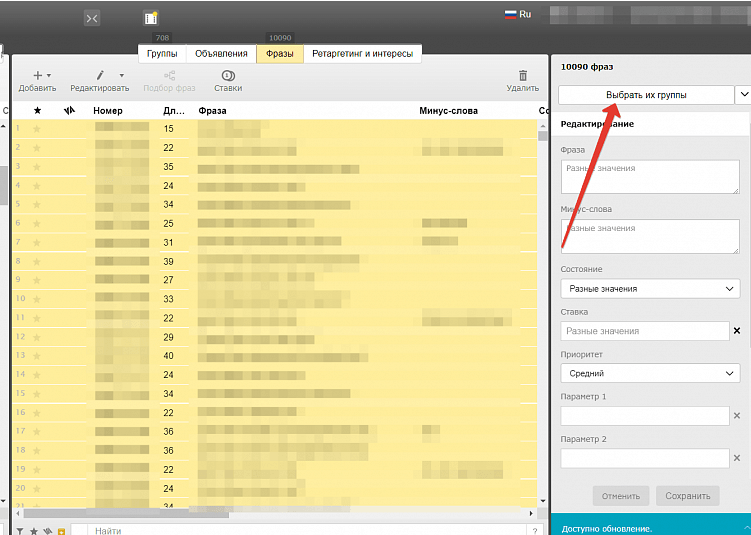Open search help question mark
The height and width of the screenshot is (535, 751).
(534, 531)
